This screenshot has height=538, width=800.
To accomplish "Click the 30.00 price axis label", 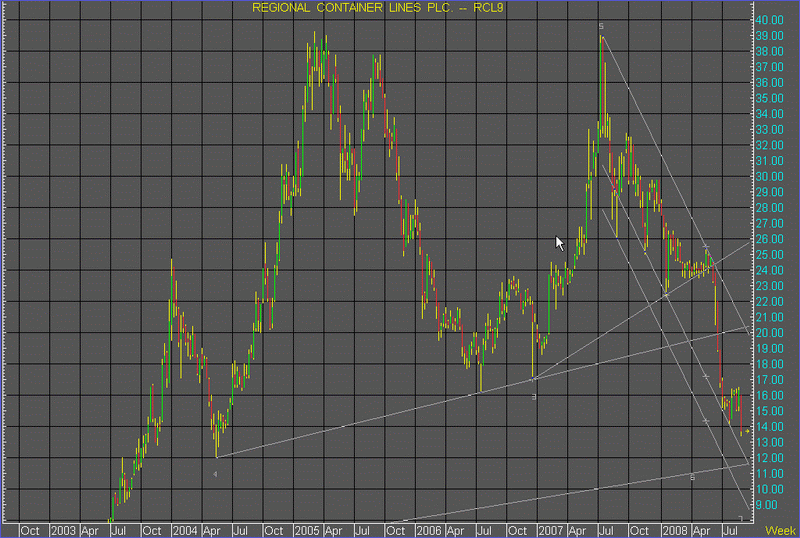I will coord(769,176).
